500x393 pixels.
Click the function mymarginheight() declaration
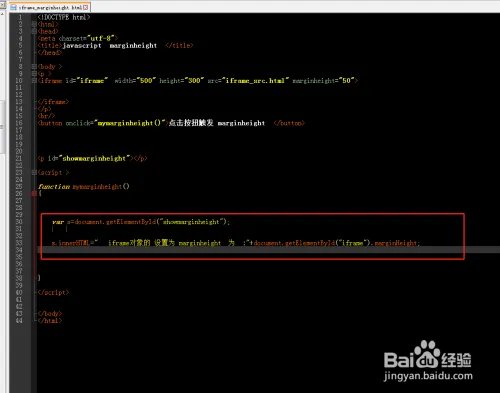tap(84, 187)
